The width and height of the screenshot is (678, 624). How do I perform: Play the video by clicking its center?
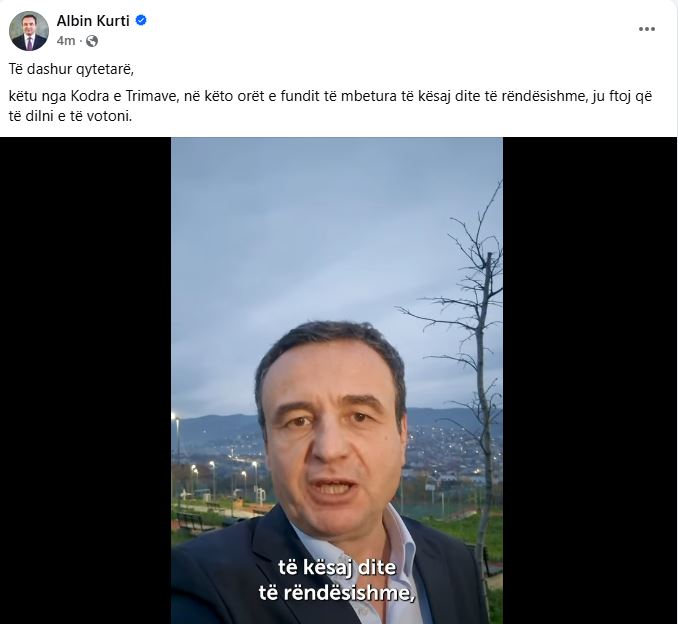[x=337, y=381]
